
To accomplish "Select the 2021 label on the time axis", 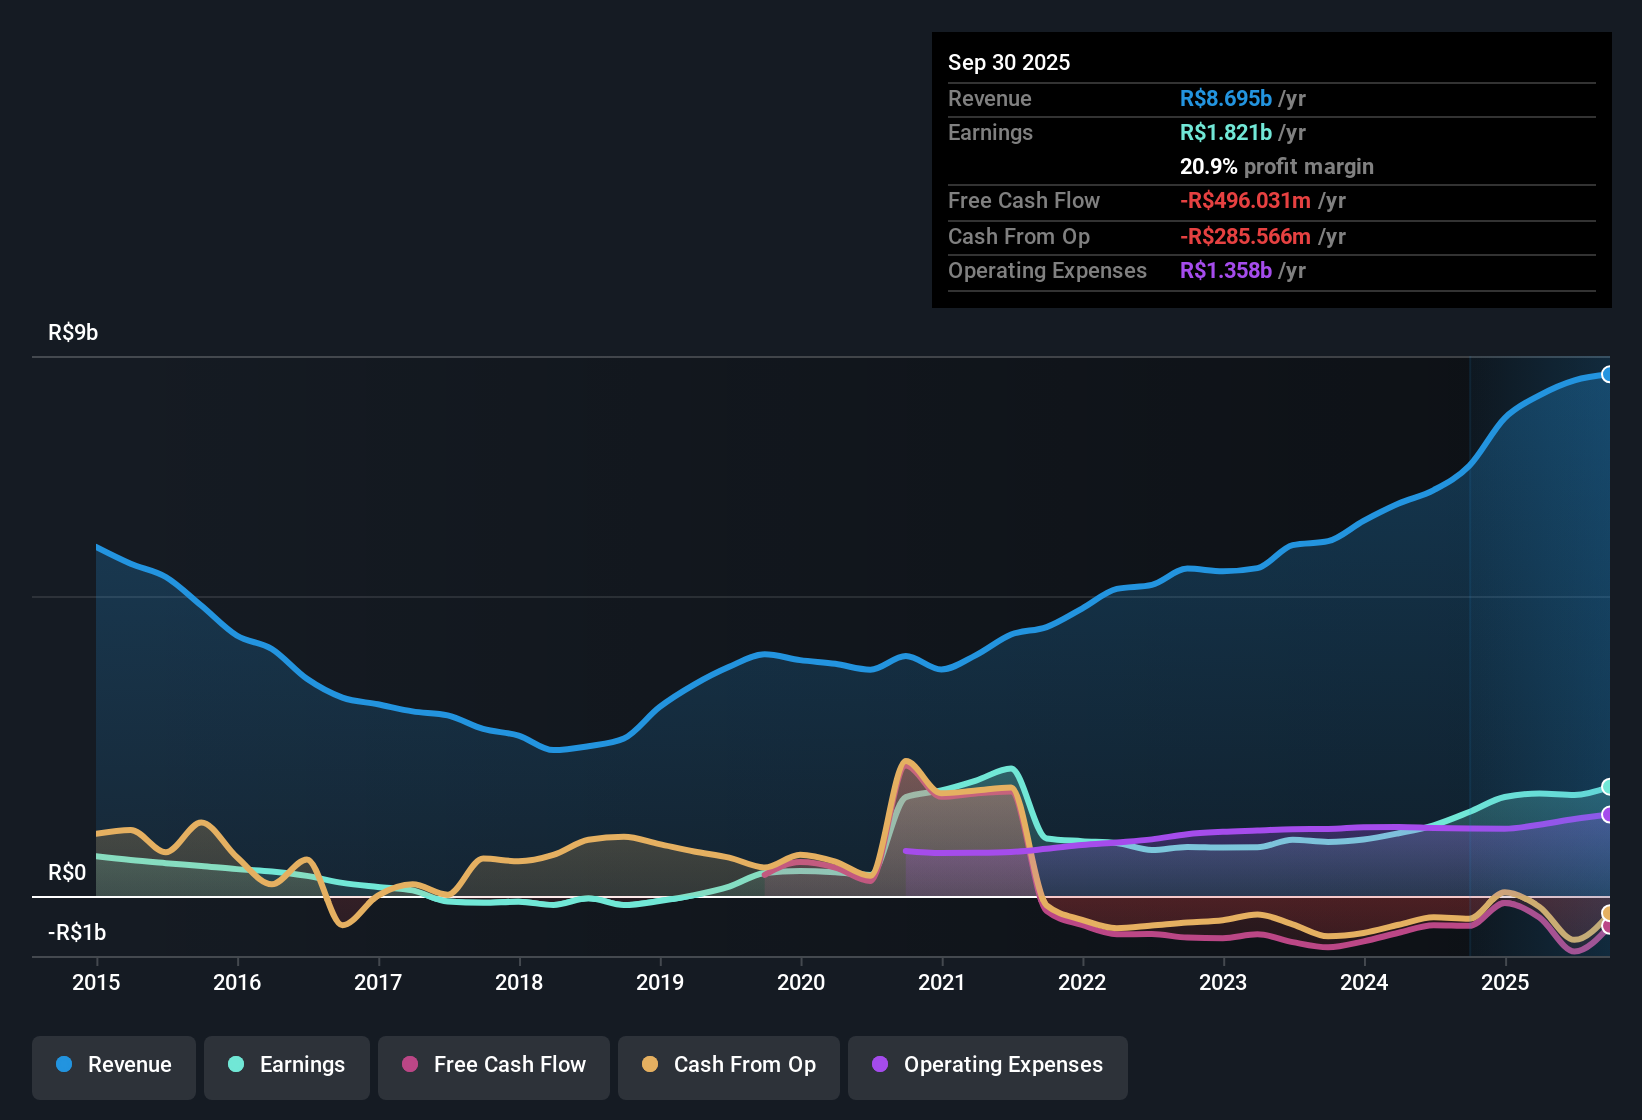I will [x=943, y=983].
